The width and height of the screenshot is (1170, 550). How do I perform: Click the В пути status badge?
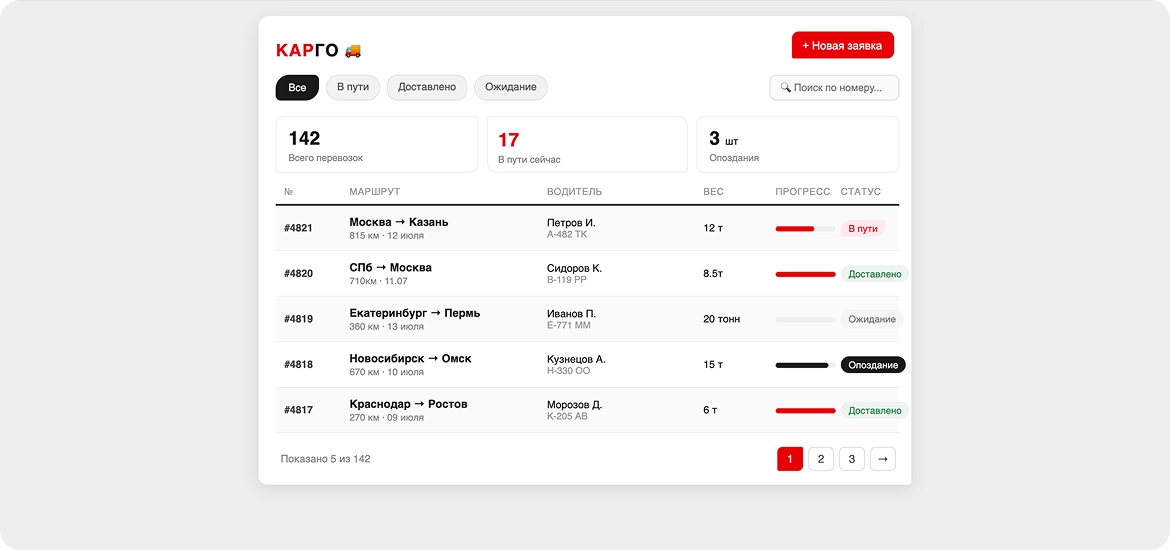tap(863, 229)
